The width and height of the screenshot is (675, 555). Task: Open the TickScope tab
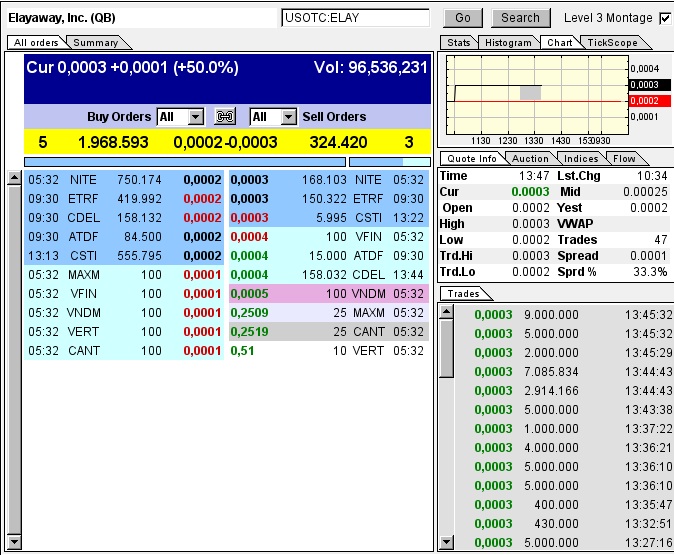pos(612,43)
